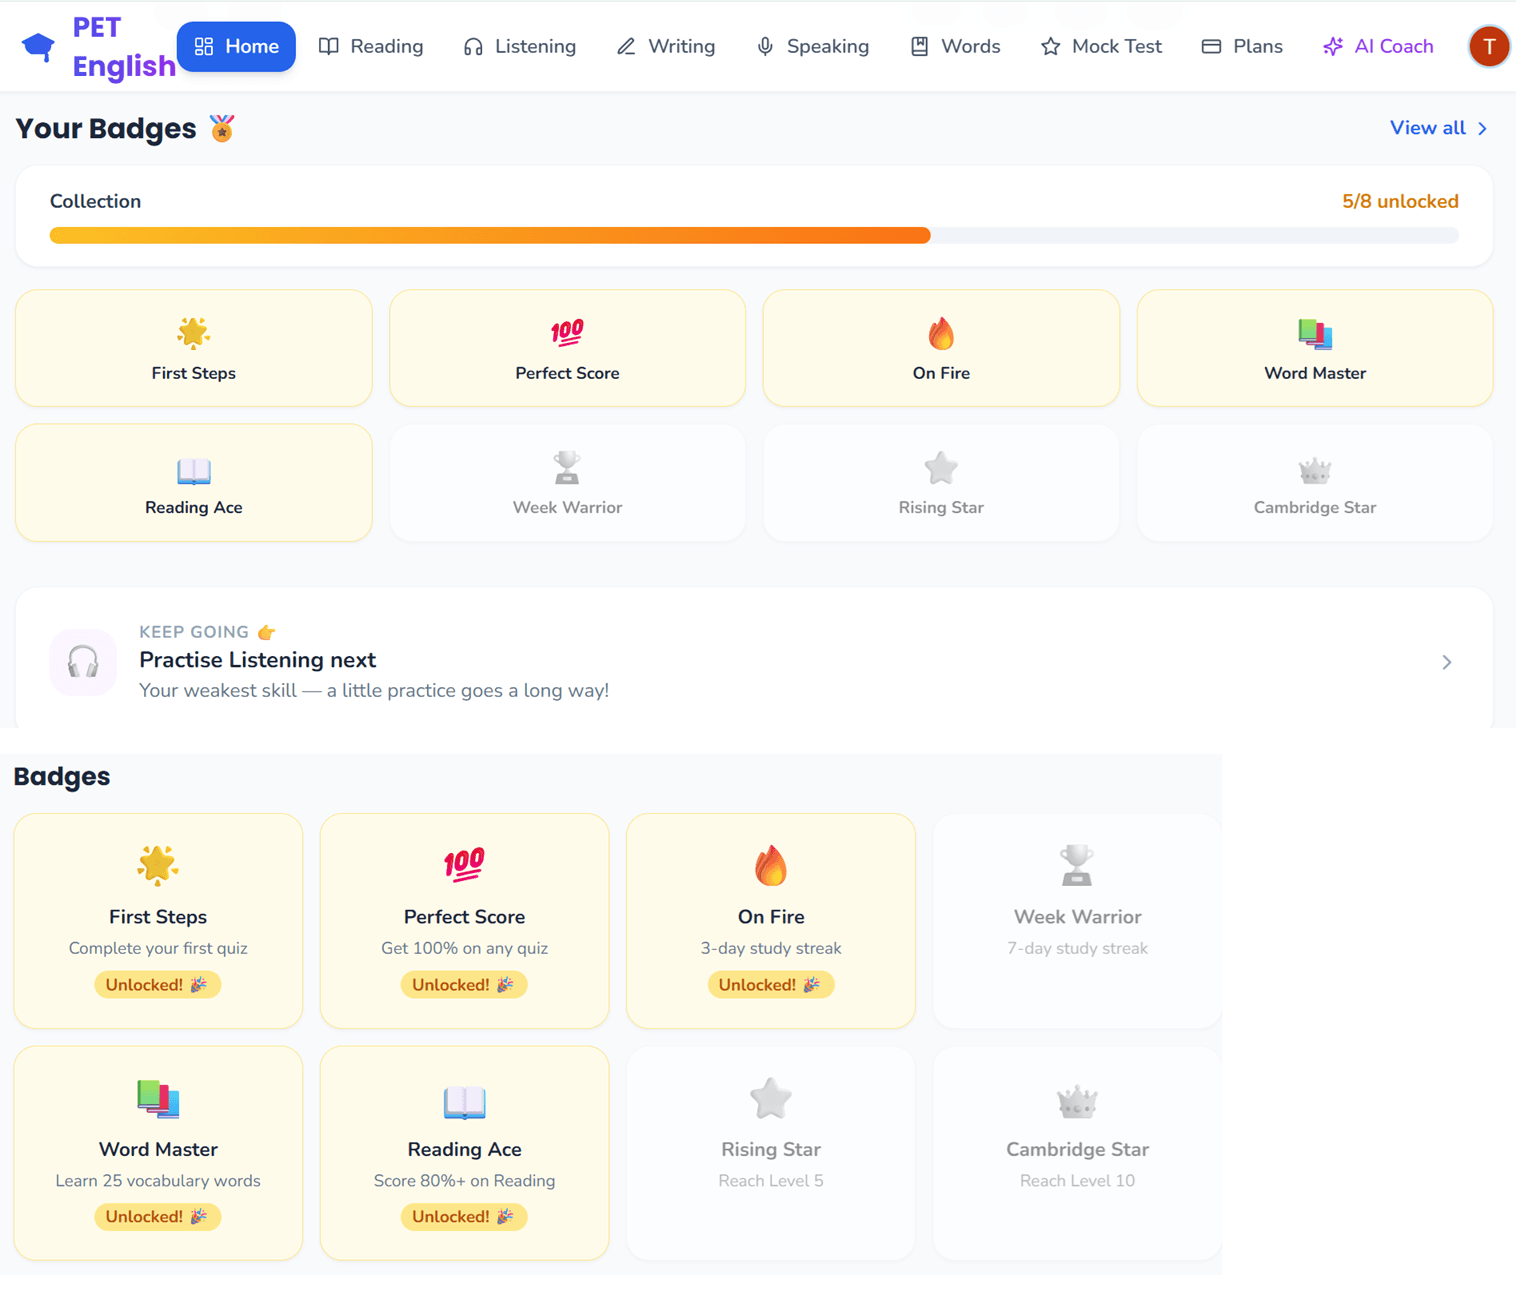Screen dimensions: 1516x1289
Task: Click the 'Reach Level 5' description
Action: 771,1181
